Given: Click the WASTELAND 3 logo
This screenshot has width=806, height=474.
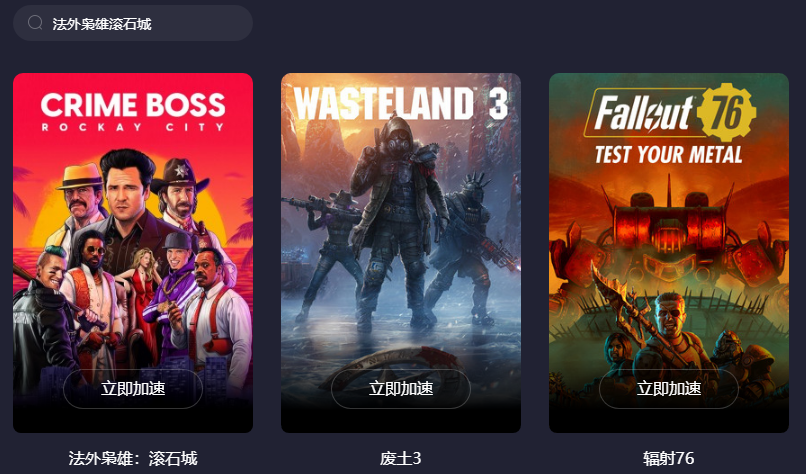Looking at the screenshot, I should 401,104.
